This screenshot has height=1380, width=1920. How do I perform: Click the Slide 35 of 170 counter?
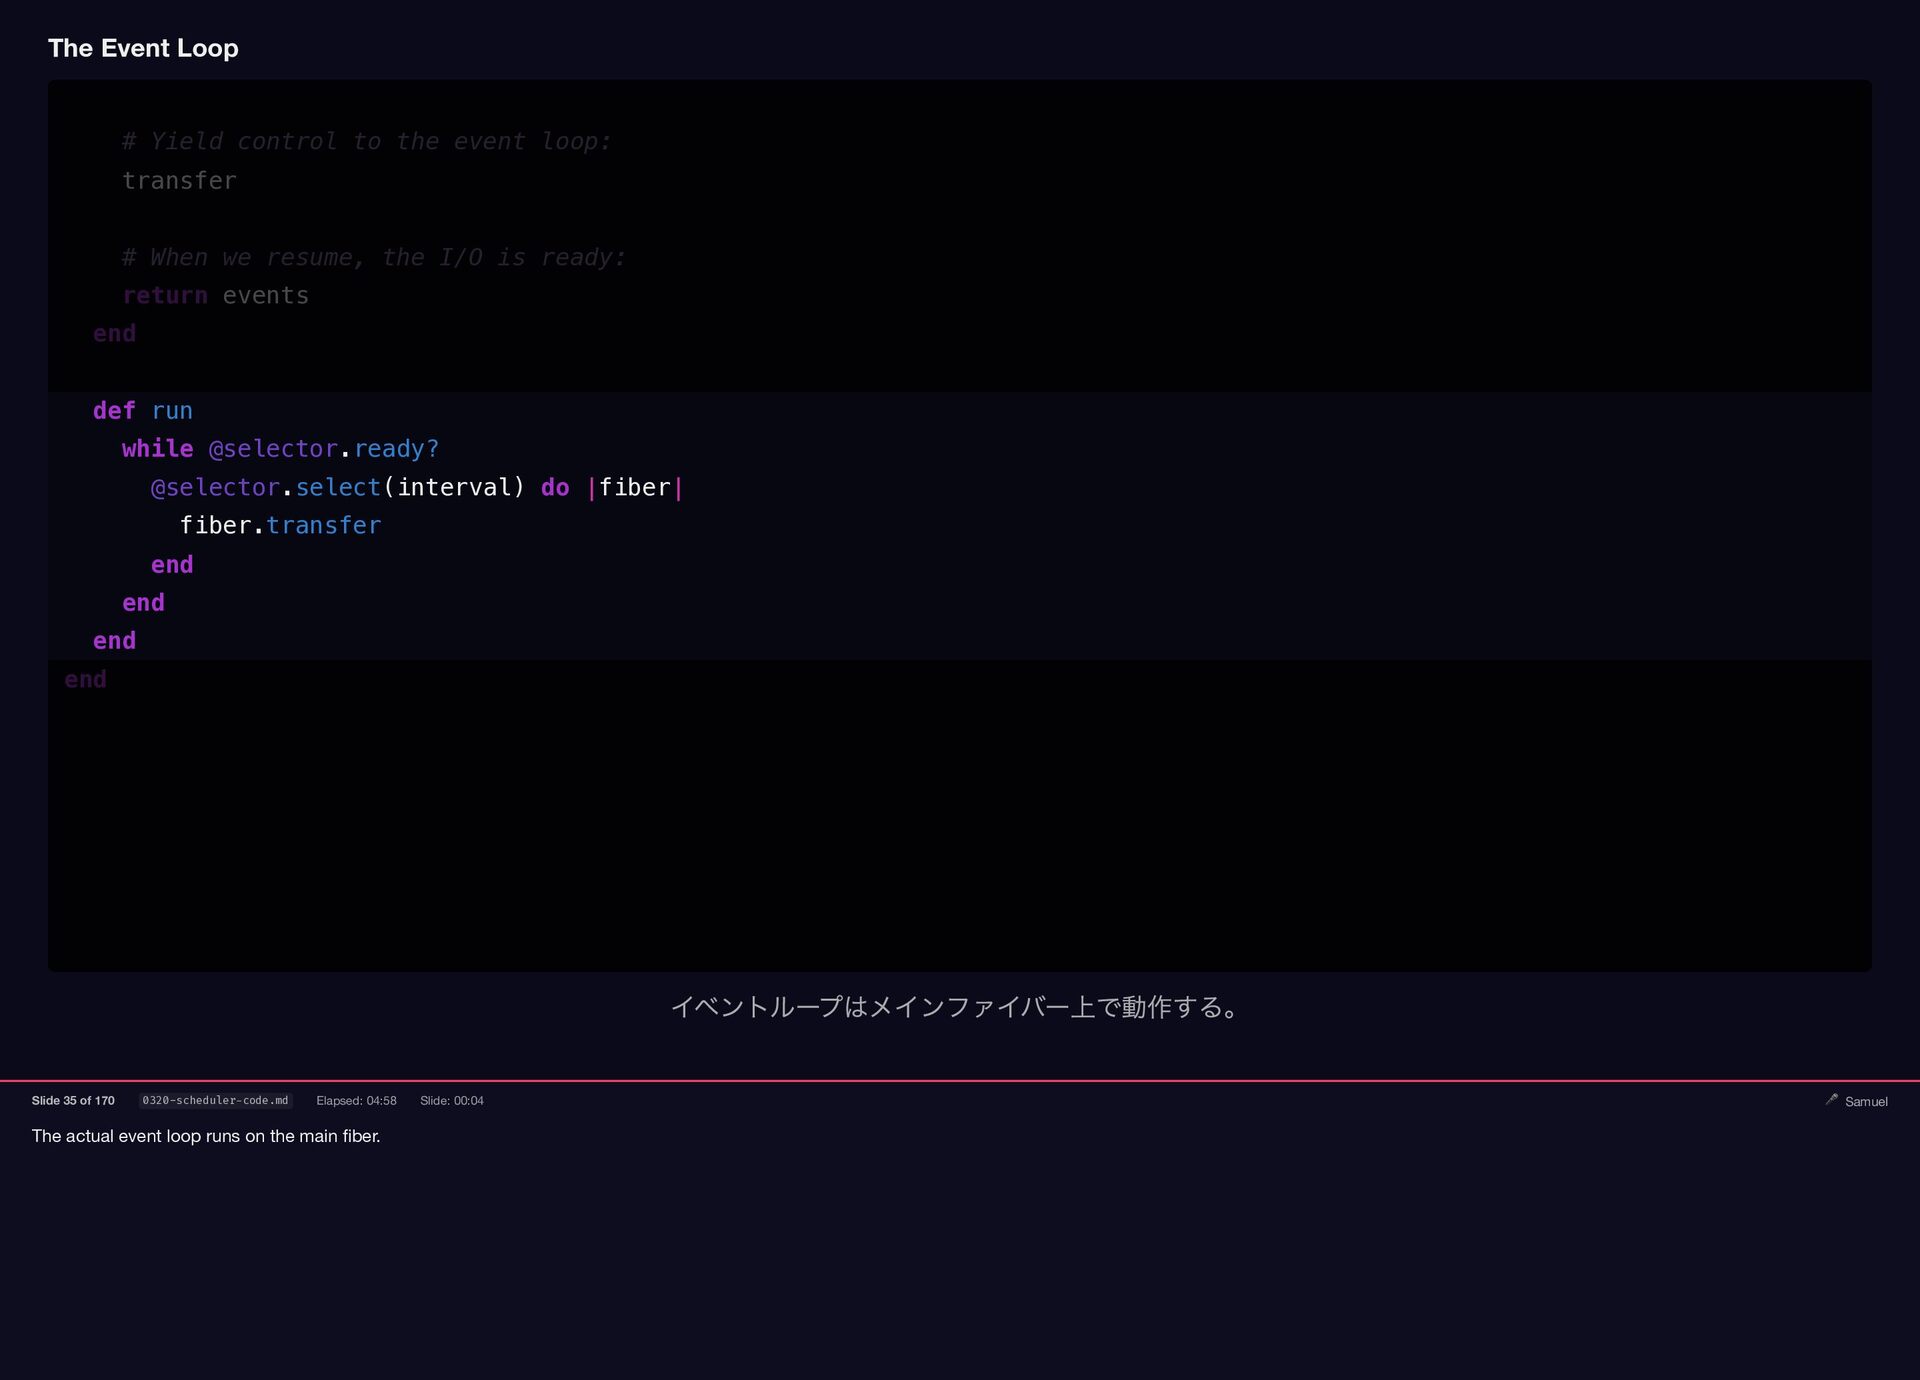pyautogui.click(x=73, y=1101)
